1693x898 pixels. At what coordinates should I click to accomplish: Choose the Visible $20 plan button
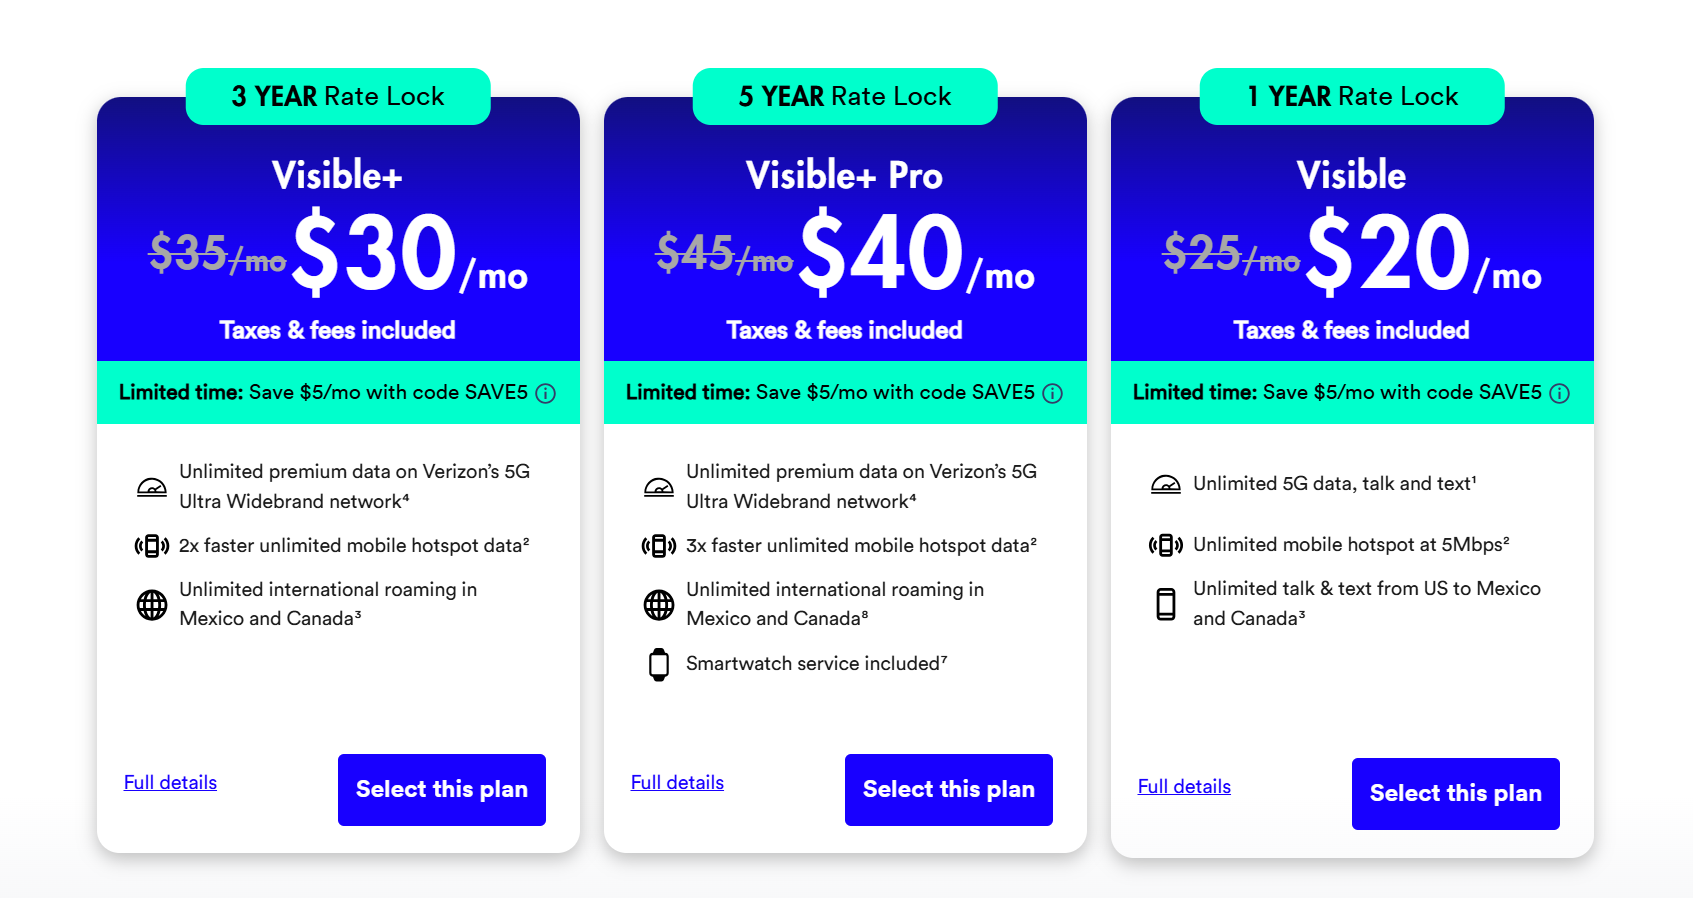[1456, 794]
